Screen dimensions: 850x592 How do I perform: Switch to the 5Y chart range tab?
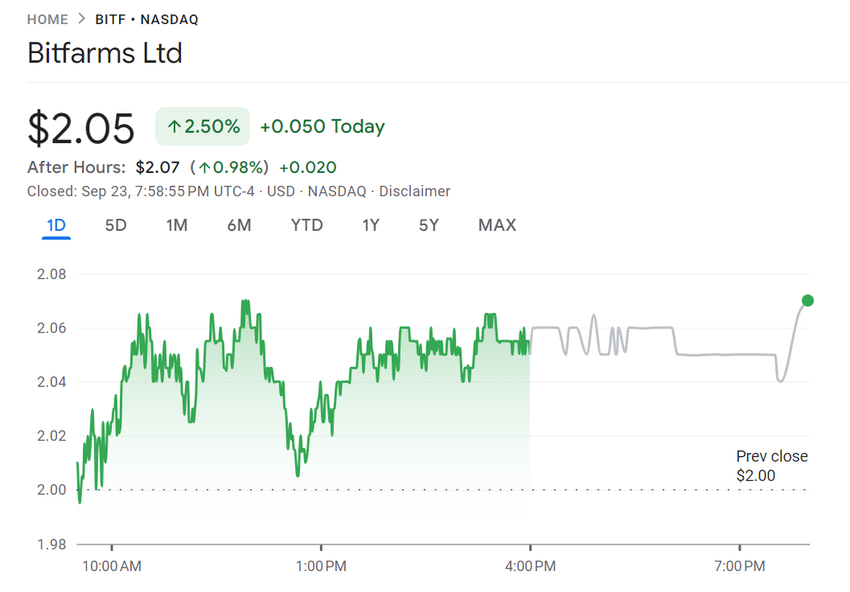429,225
